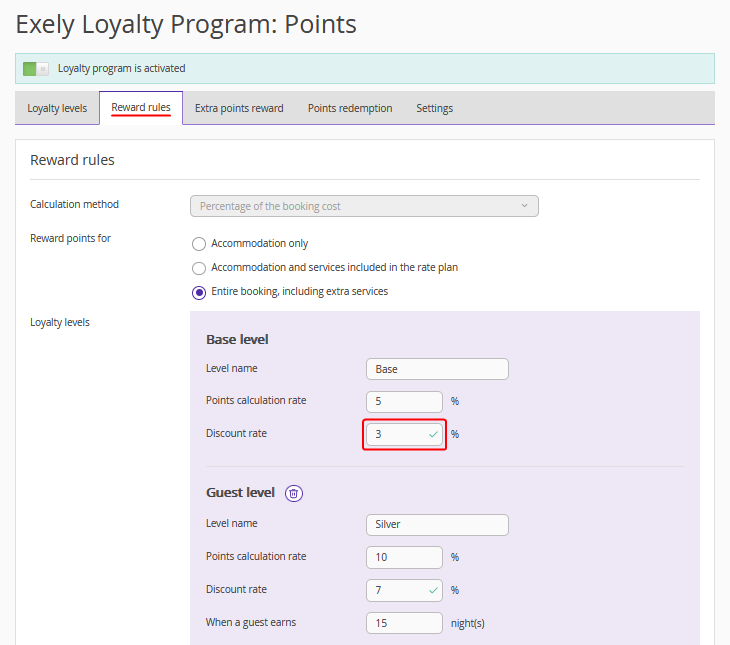Screen dimensions: 730x645
Task: Switch to the Loyalty levels tab
Action: click(57, 108)
